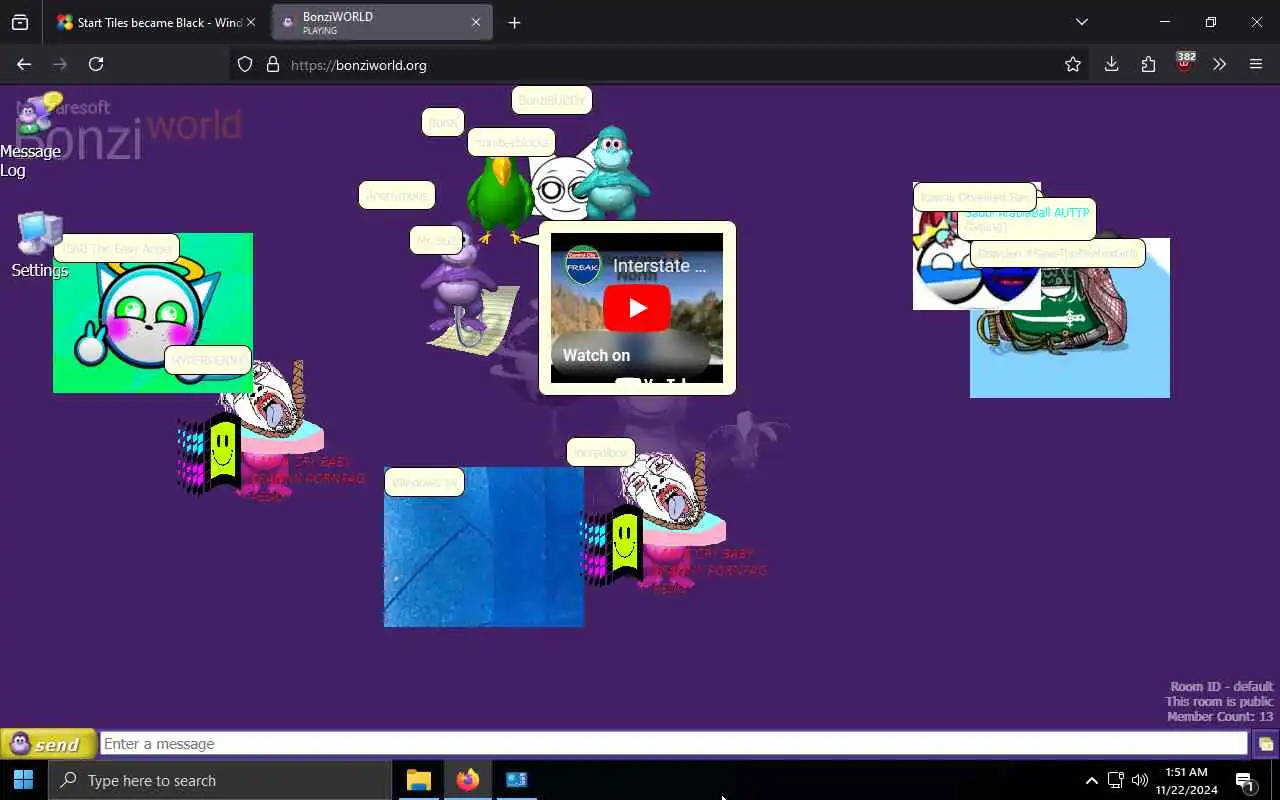
Task: Open the tracking protection shield panel
Action: [245, 64]
